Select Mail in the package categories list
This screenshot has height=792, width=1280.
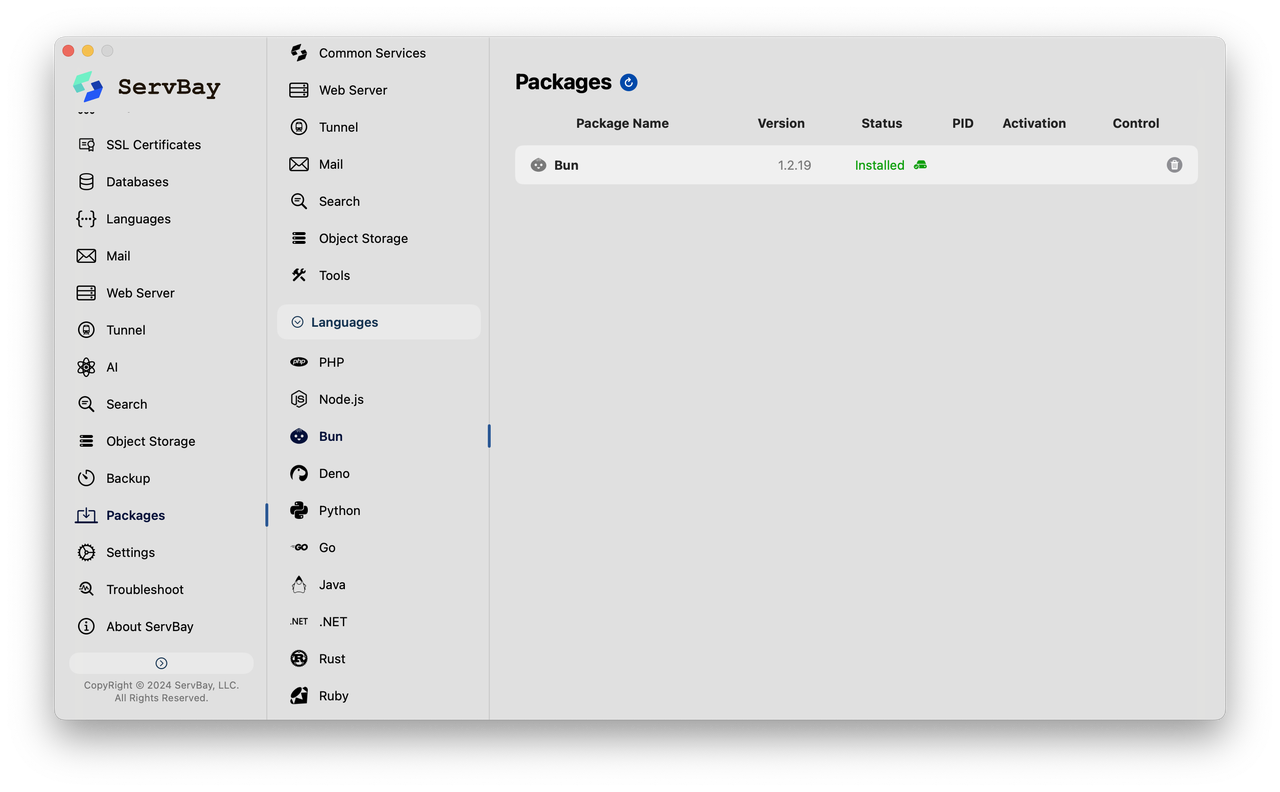click(x=331, y=164)
